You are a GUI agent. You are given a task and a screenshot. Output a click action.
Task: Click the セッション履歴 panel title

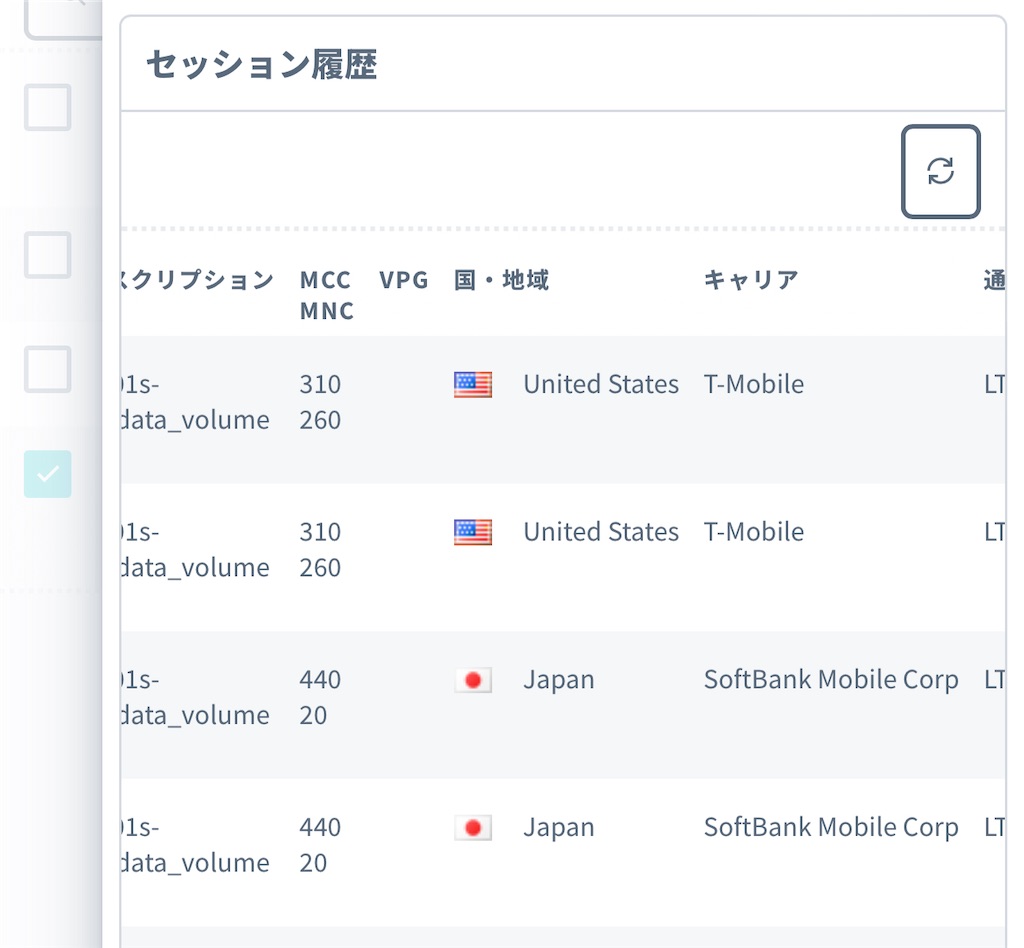click(x=262, y=65)
